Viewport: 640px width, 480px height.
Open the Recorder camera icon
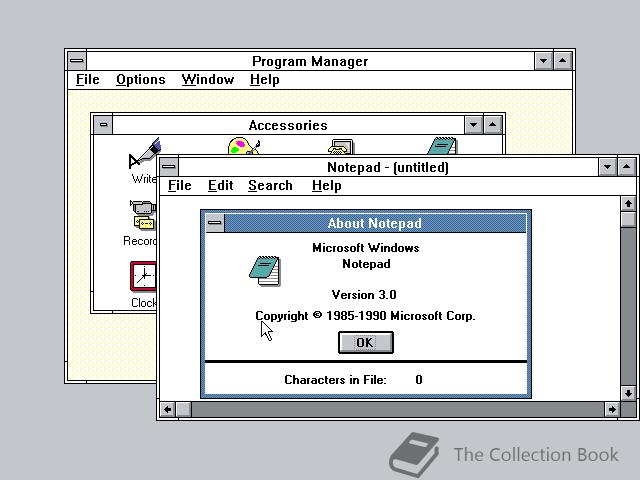point(143,214)
